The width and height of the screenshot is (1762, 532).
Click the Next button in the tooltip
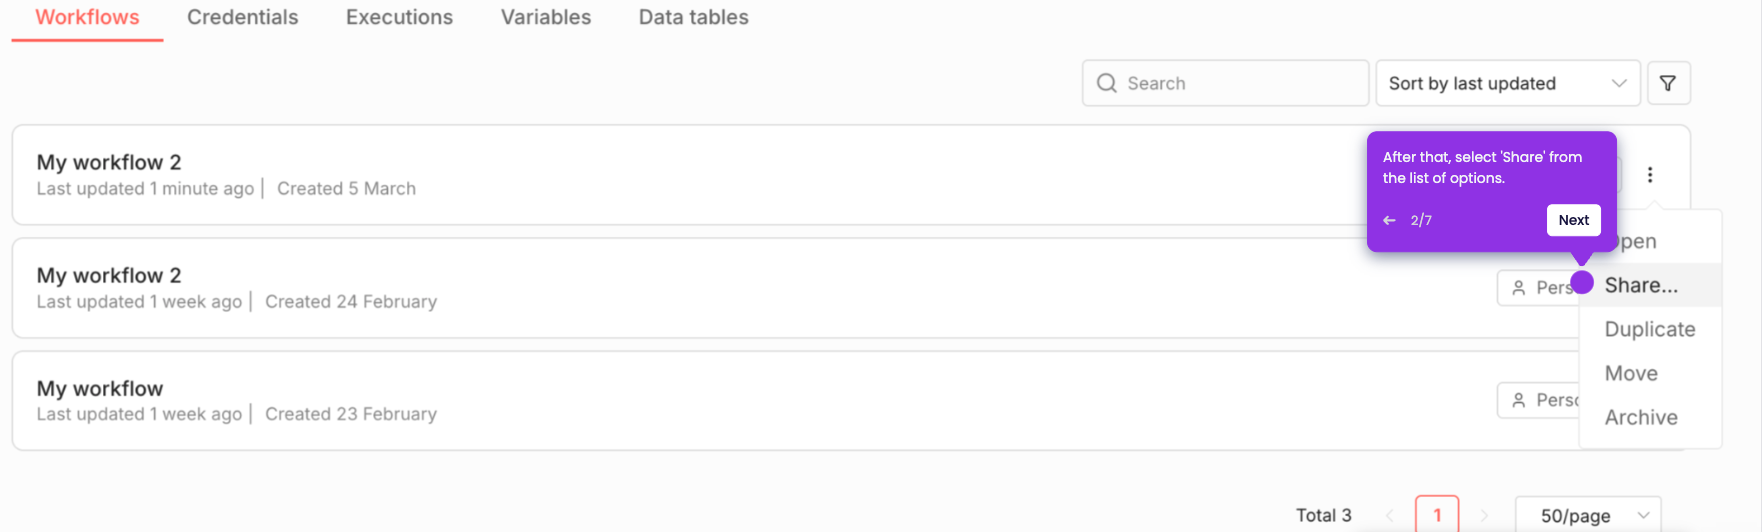(x=1573, y=220)
